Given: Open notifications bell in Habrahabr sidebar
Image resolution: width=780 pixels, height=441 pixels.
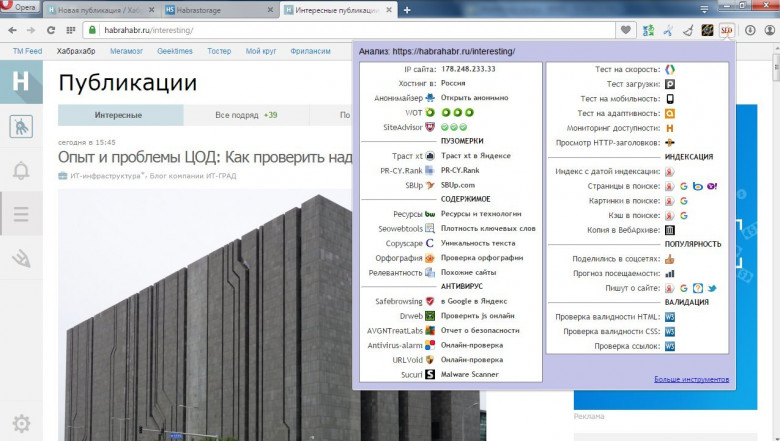Looking at the screenshot, I should click(21, 170).
